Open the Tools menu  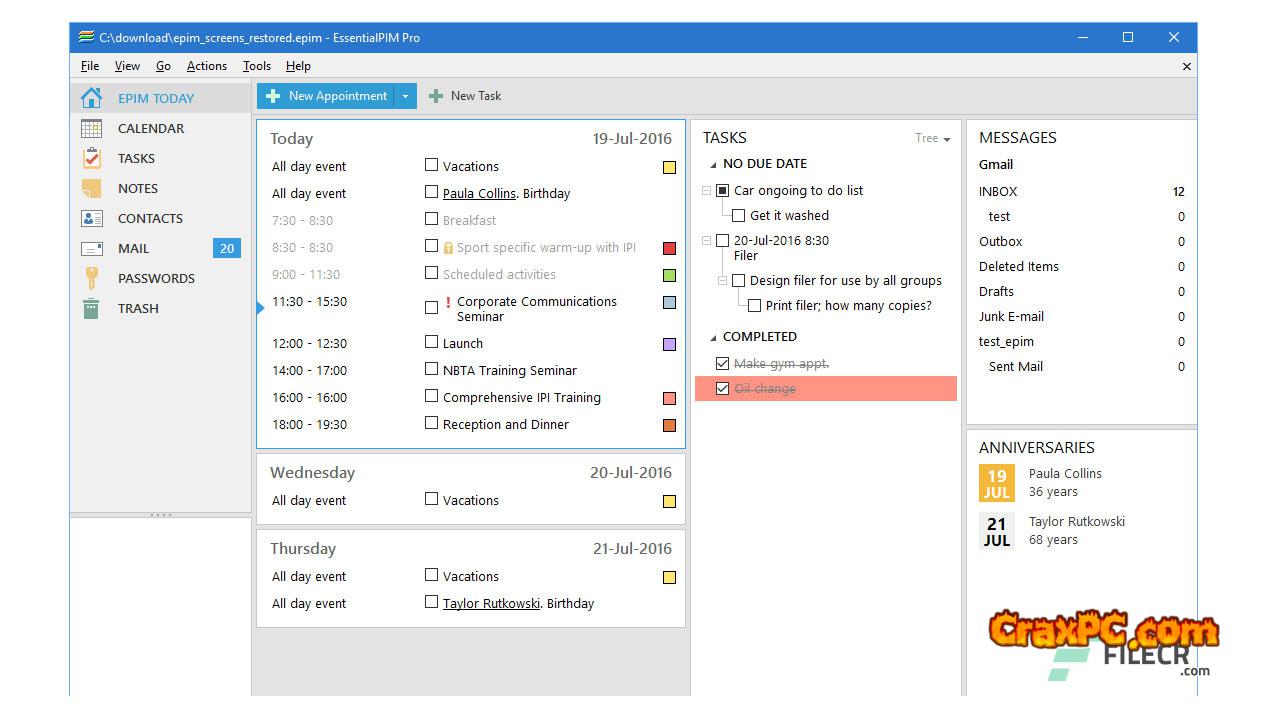pos(256,66)
